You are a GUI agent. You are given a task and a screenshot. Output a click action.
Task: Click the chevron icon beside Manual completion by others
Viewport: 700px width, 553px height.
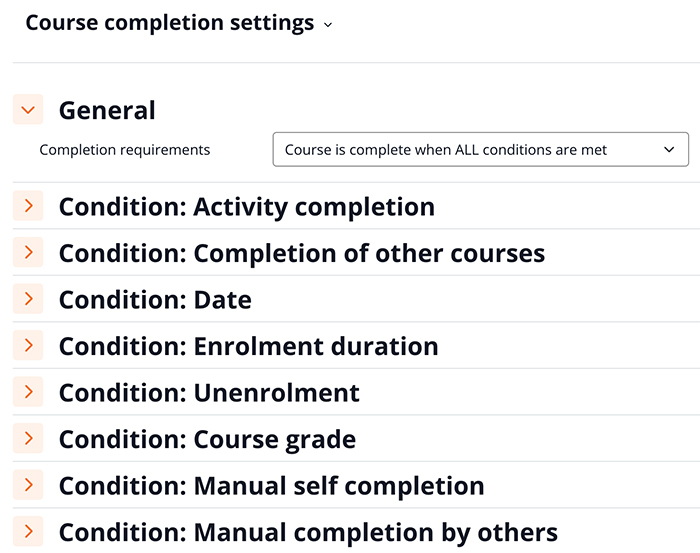click(28, 531)
